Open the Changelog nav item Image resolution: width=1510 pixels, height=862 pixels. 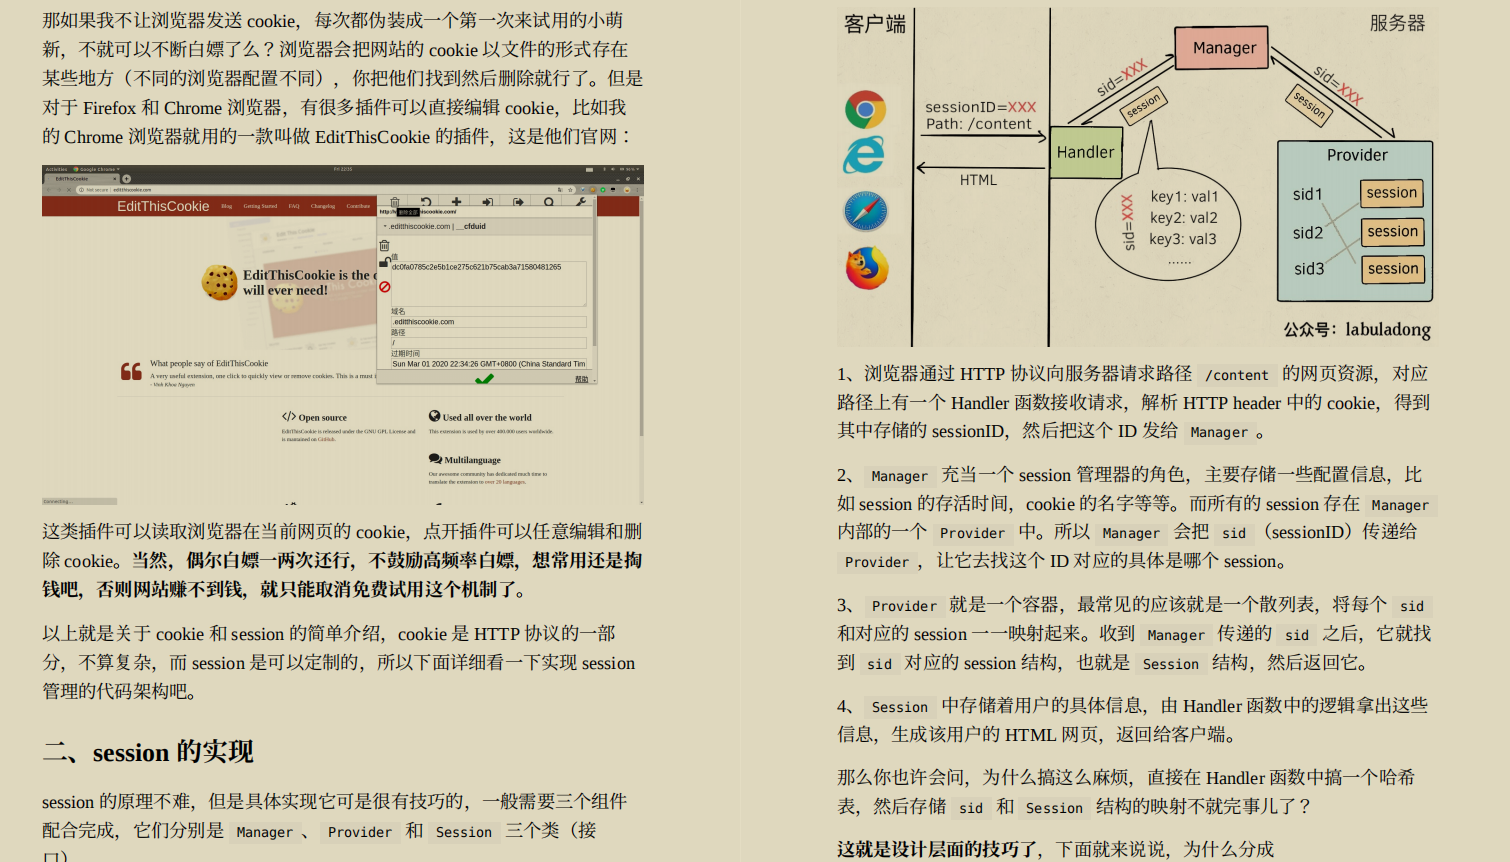[323, 206]
